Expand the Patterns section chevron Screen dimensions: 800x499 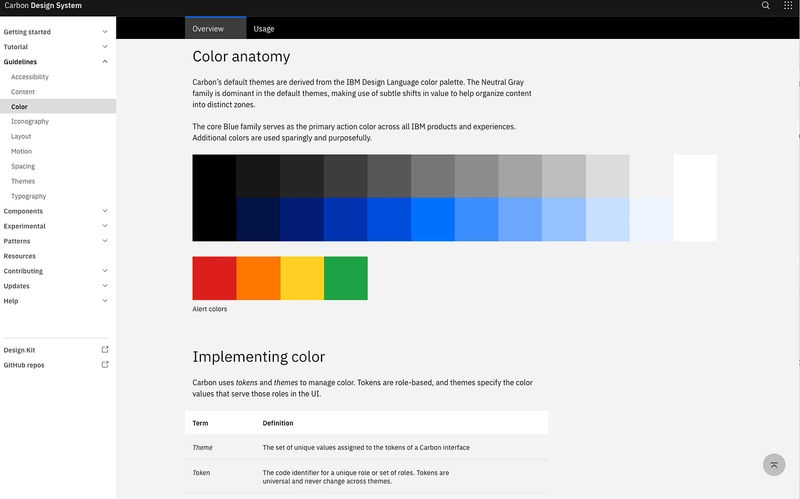[105, 241]
